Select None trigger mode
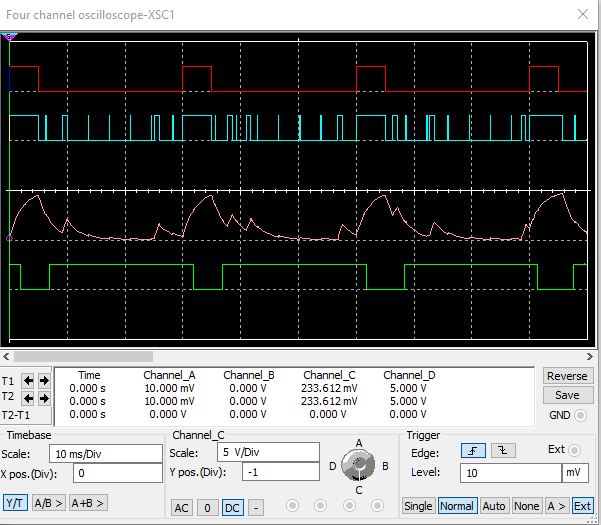 pos(527,506)
